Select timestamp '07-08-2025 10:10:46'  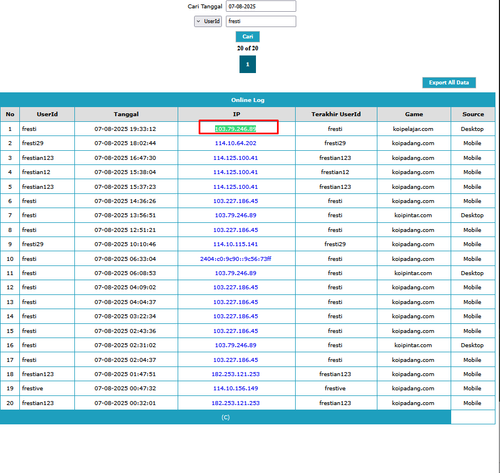click(125, 244)
